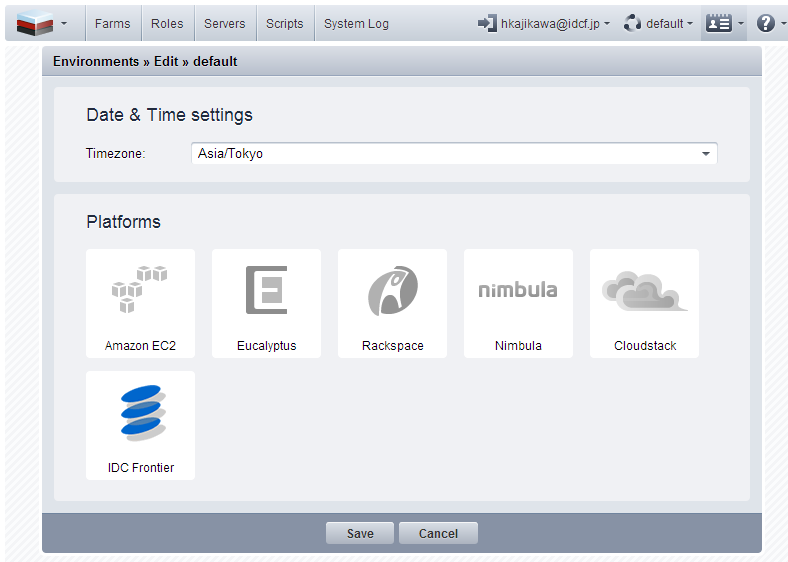Click the Scalr cube logo icon
Viewport: 788px width, 562px height.
35,24
